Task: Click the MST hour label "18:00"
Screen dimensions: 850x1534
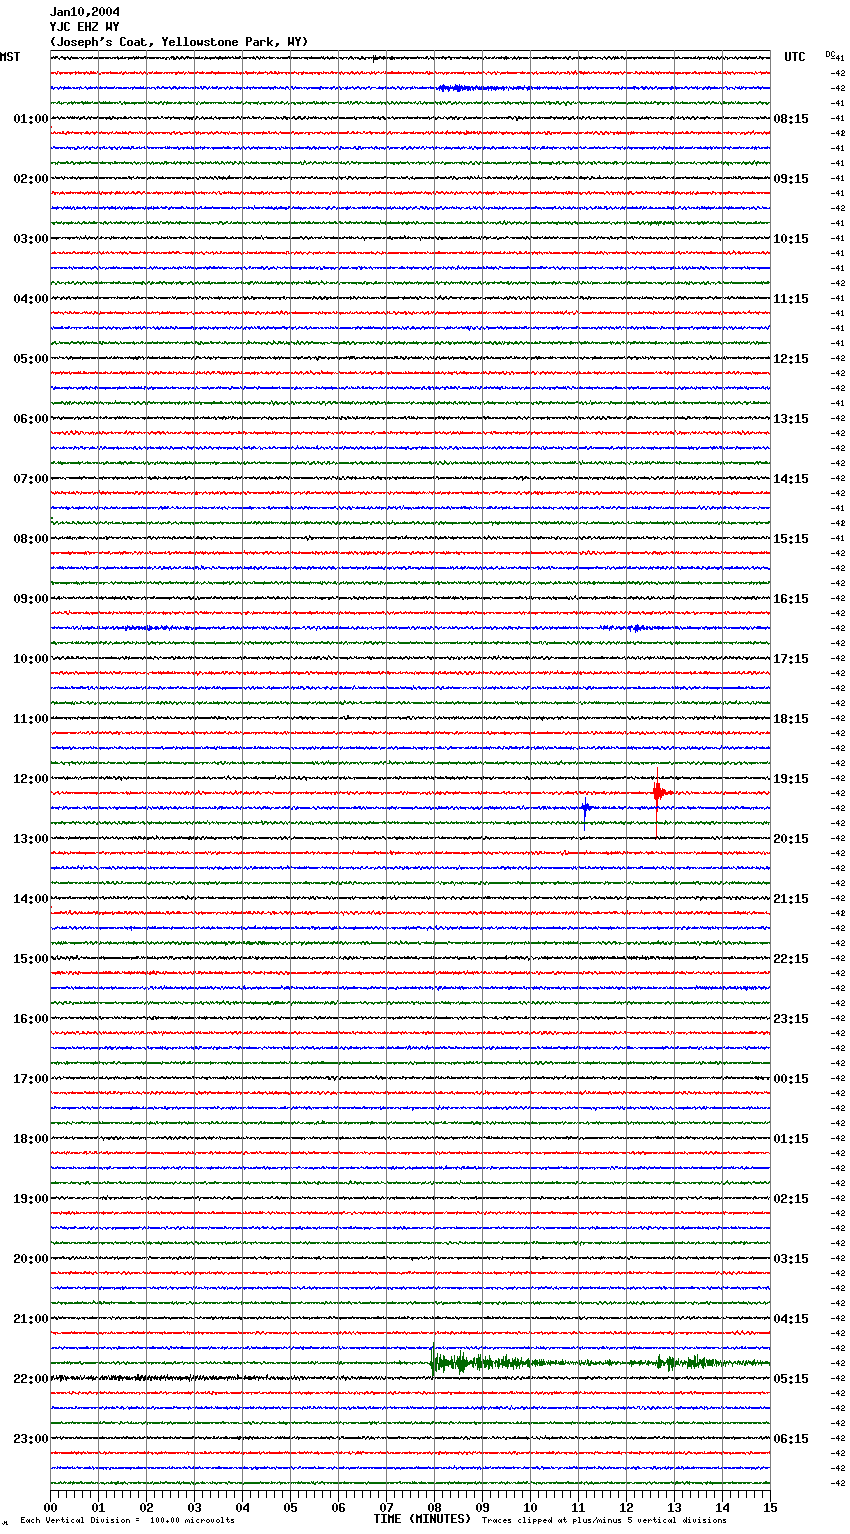Action: tap(31, 1139)
